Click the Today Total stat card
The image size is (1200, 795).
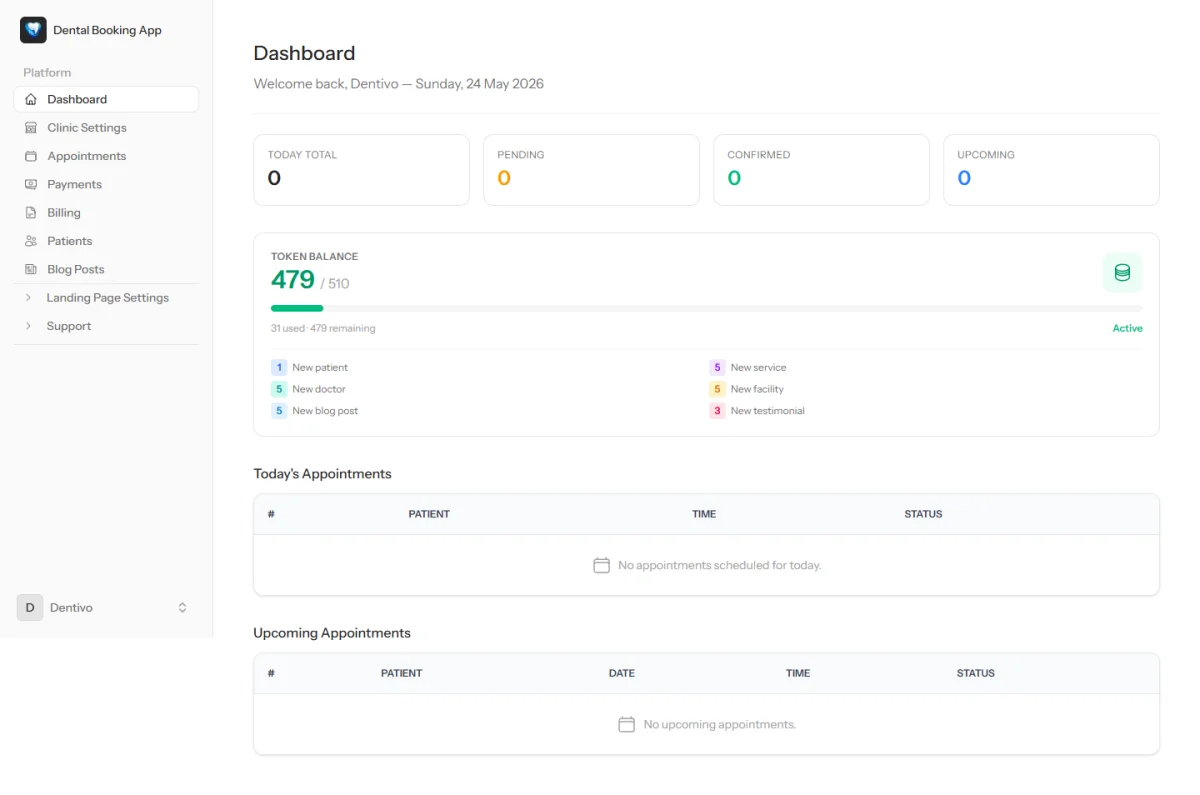pyautogui.click(x=361, y=170)
